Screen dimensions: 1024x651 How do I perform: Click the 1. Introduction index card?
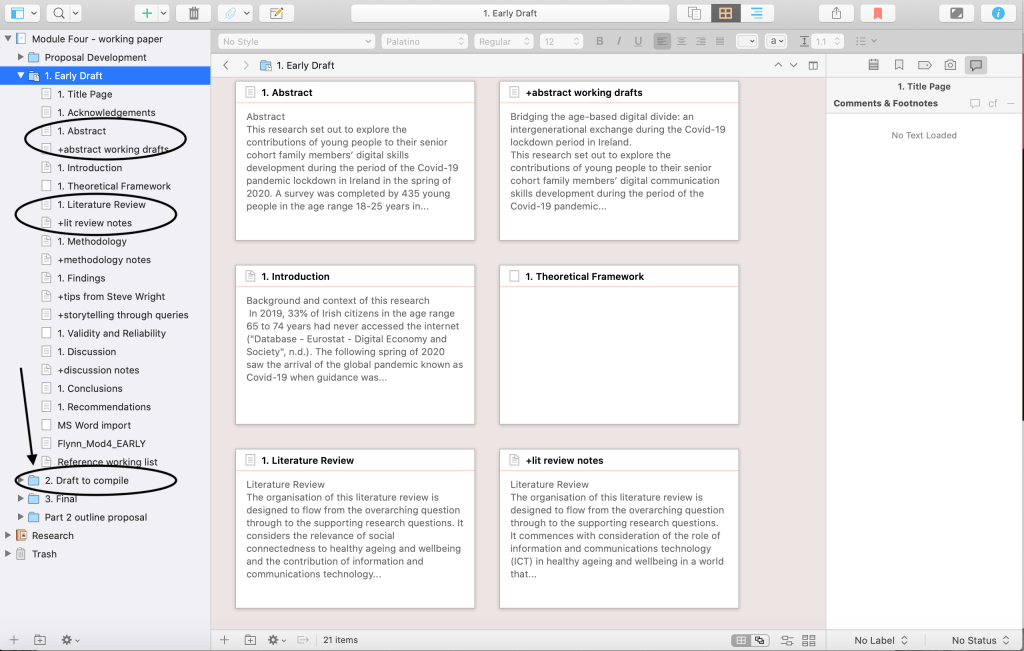(355, 345)
